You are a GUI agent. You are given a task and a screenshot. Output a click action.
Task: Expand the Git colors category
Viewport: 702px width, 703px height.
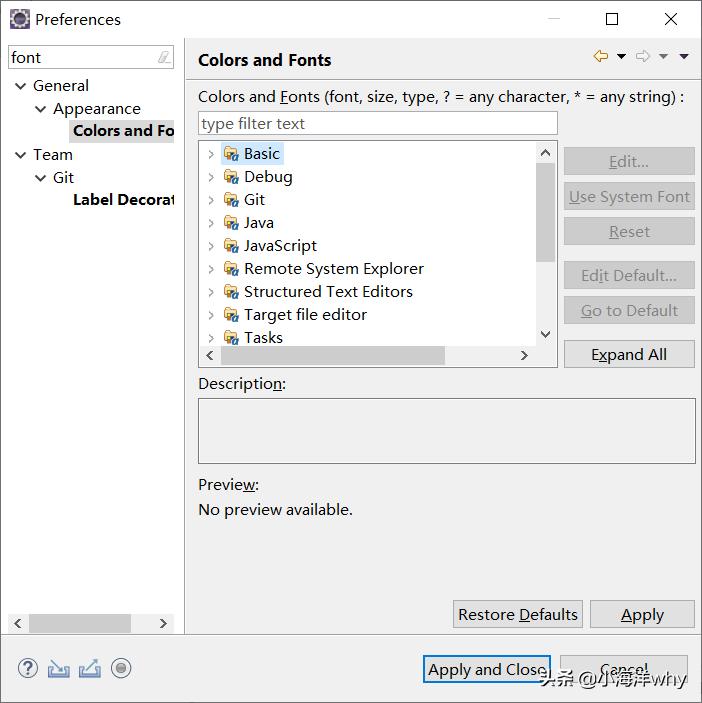coord(211,200)
